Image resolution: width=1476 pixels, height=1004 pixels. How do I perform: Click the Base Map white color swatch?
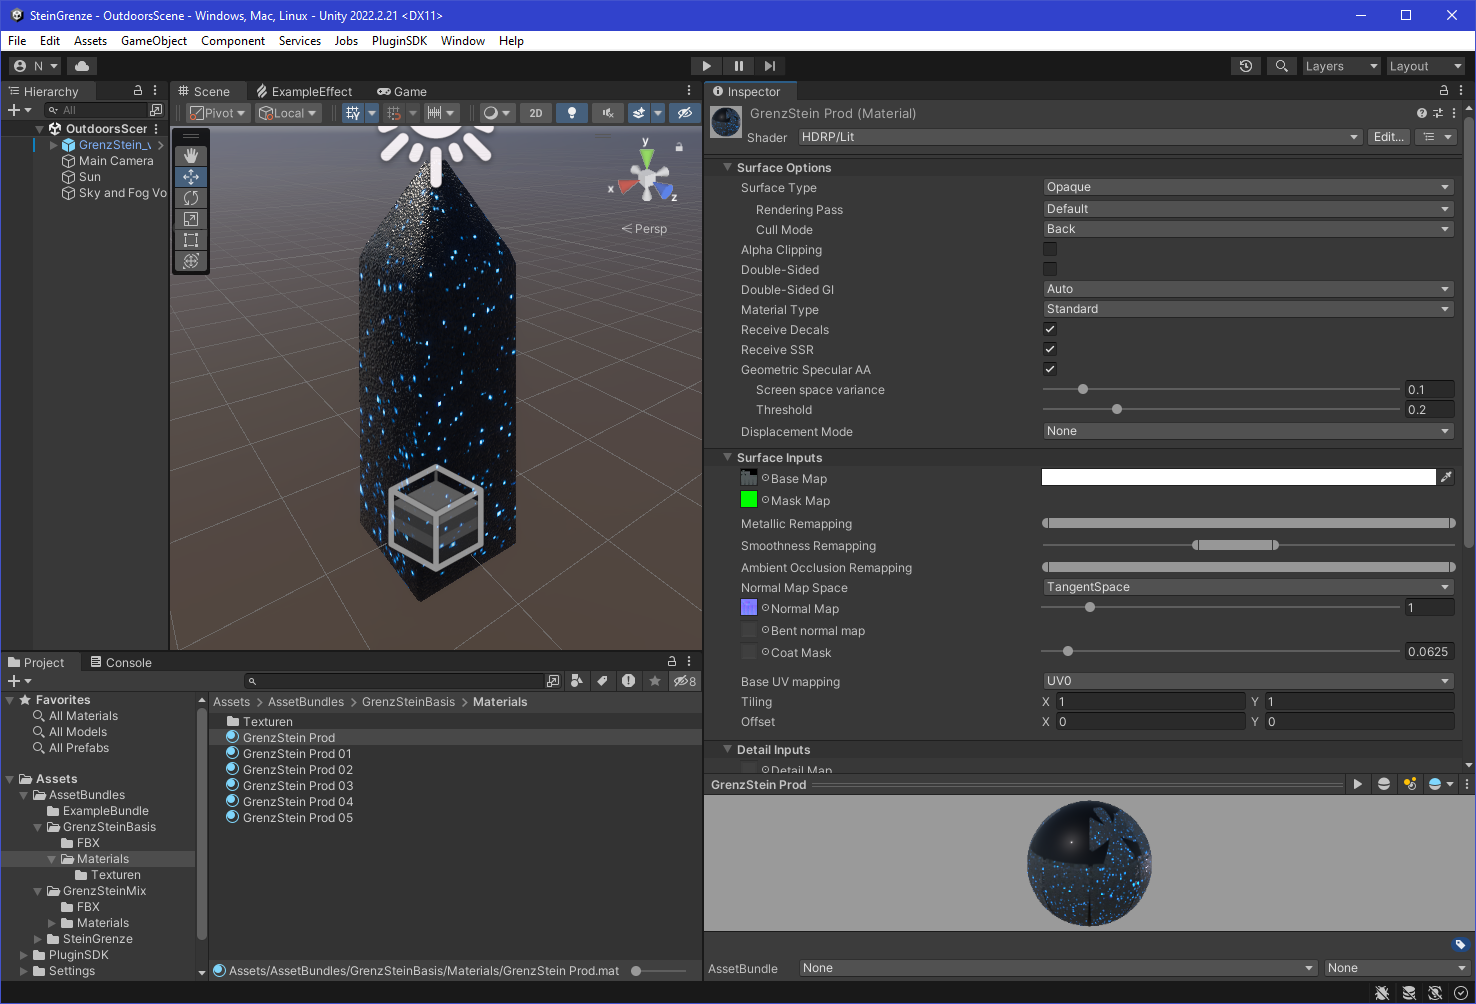(1238, 478)
